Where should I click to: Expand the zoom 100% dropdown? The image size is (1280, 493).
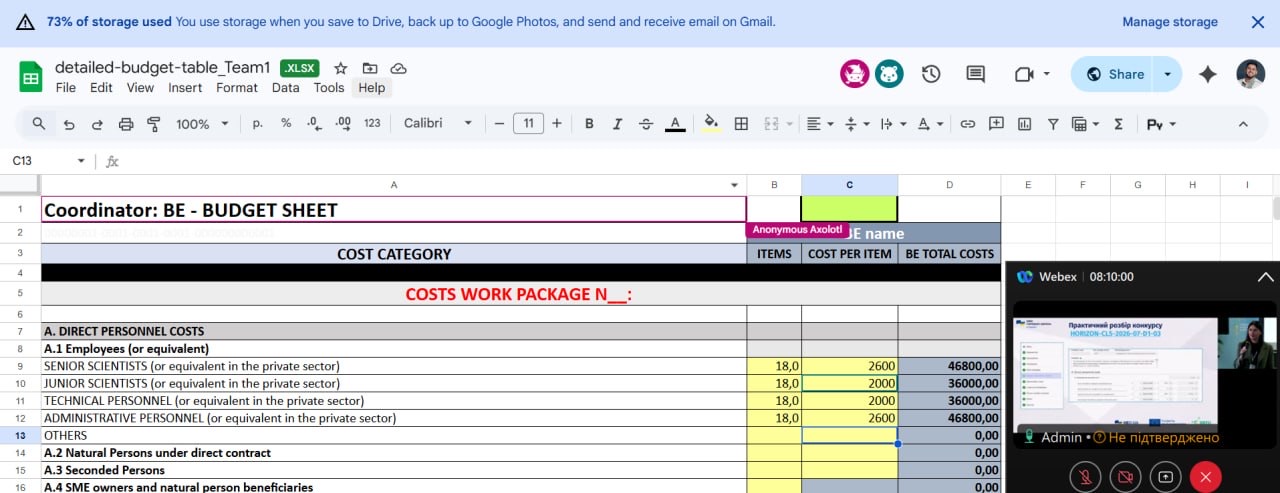tap(202, 124)
